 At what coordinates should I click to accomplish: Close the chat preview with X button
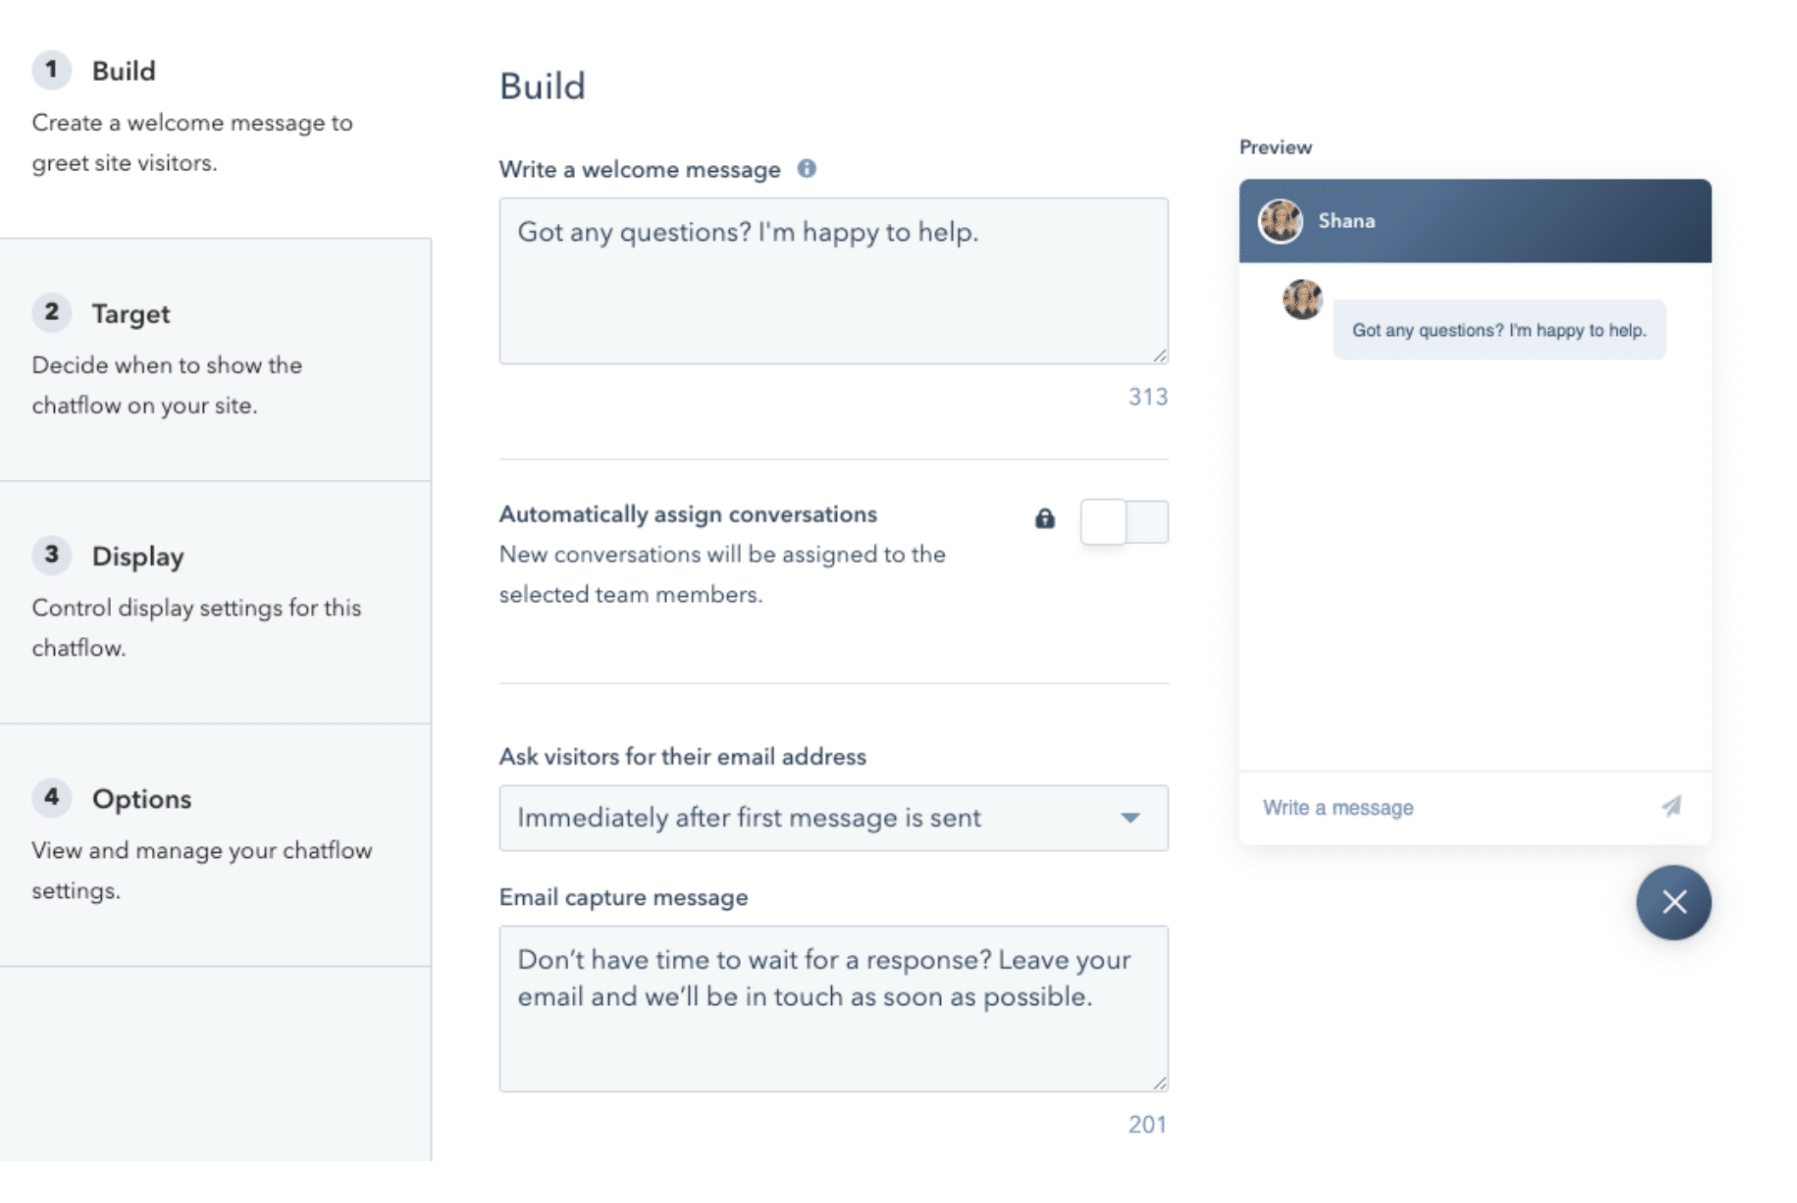point(1673,902)
